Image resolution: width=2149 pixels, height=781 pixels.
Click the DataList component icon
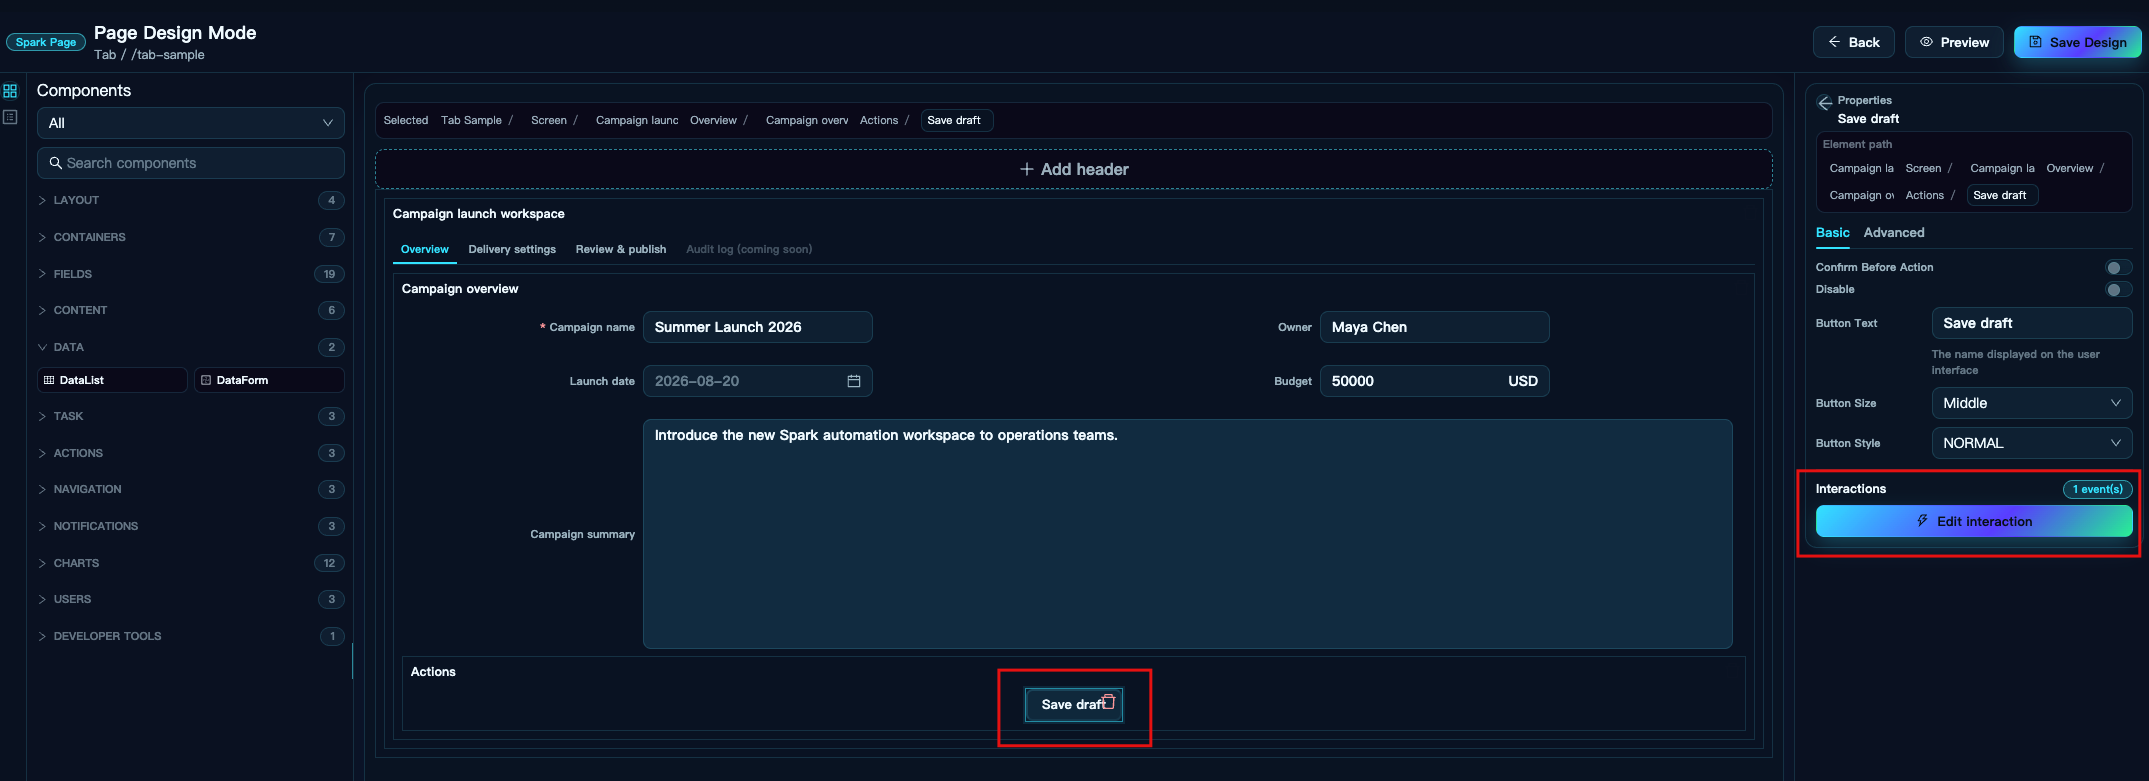tap(49, 380)
